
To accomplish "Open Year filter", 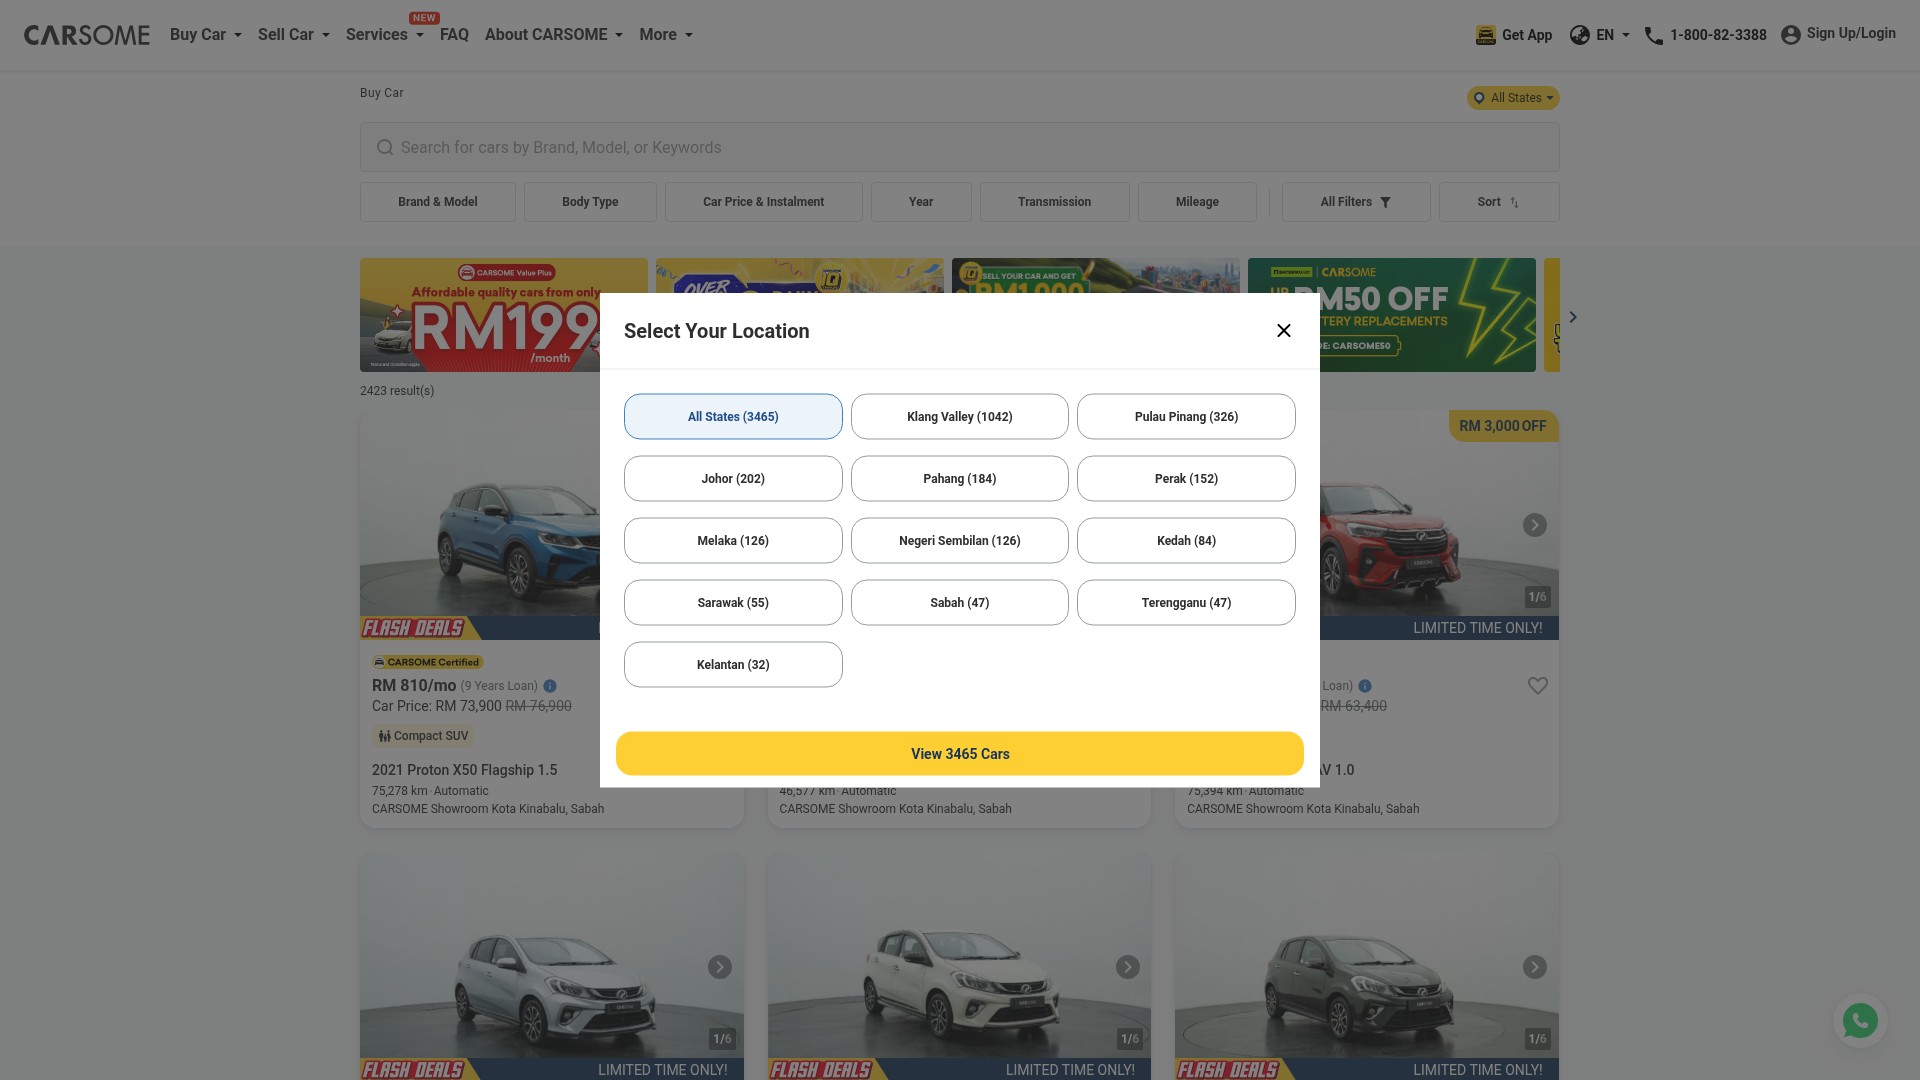I will (x=921, y=202).
